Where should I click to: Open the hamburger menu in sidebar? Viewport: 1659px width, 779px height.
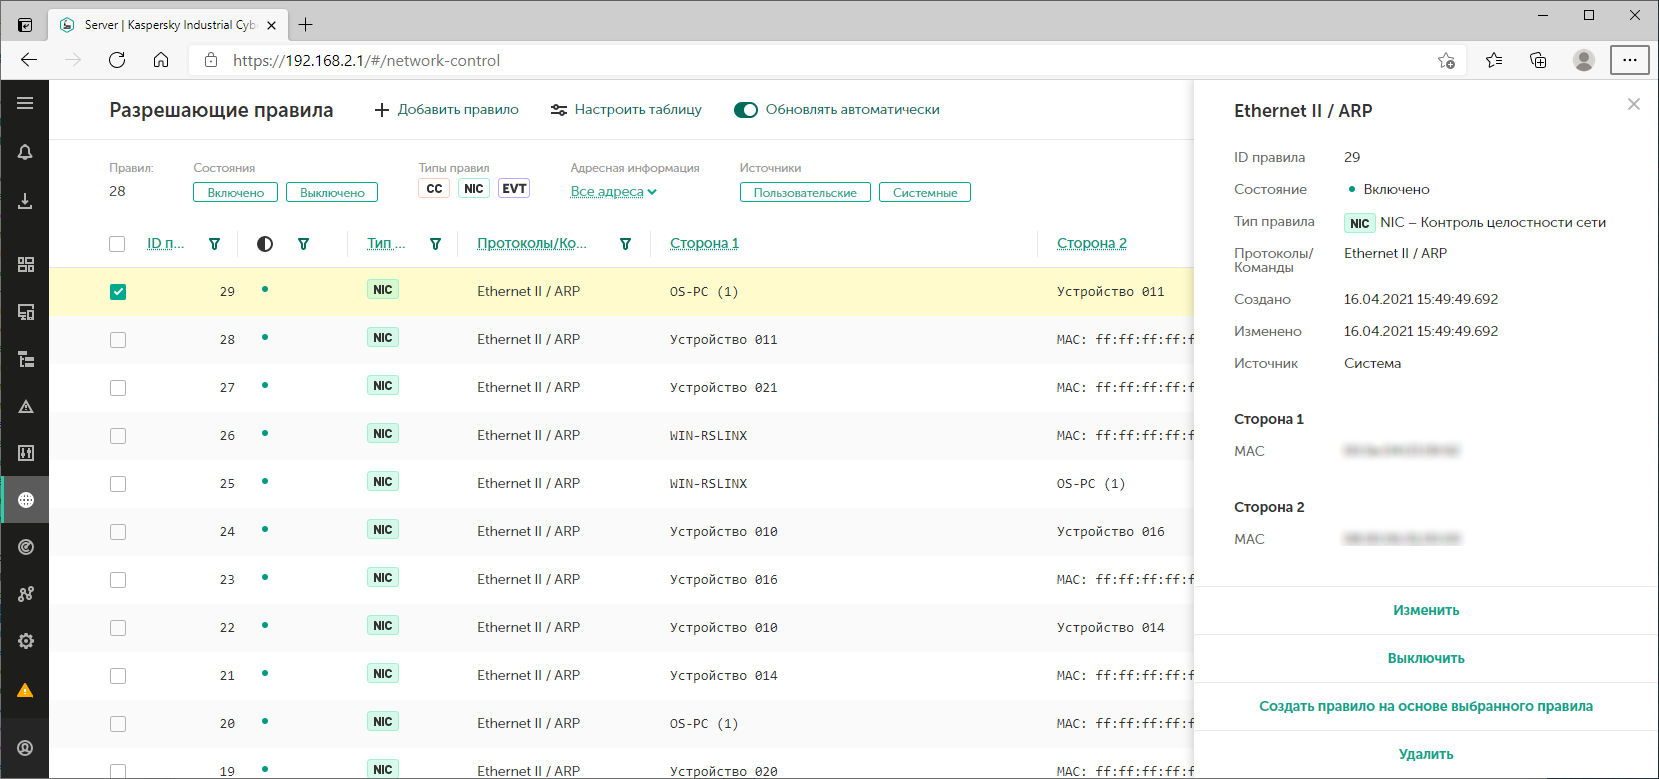point(25,103)
